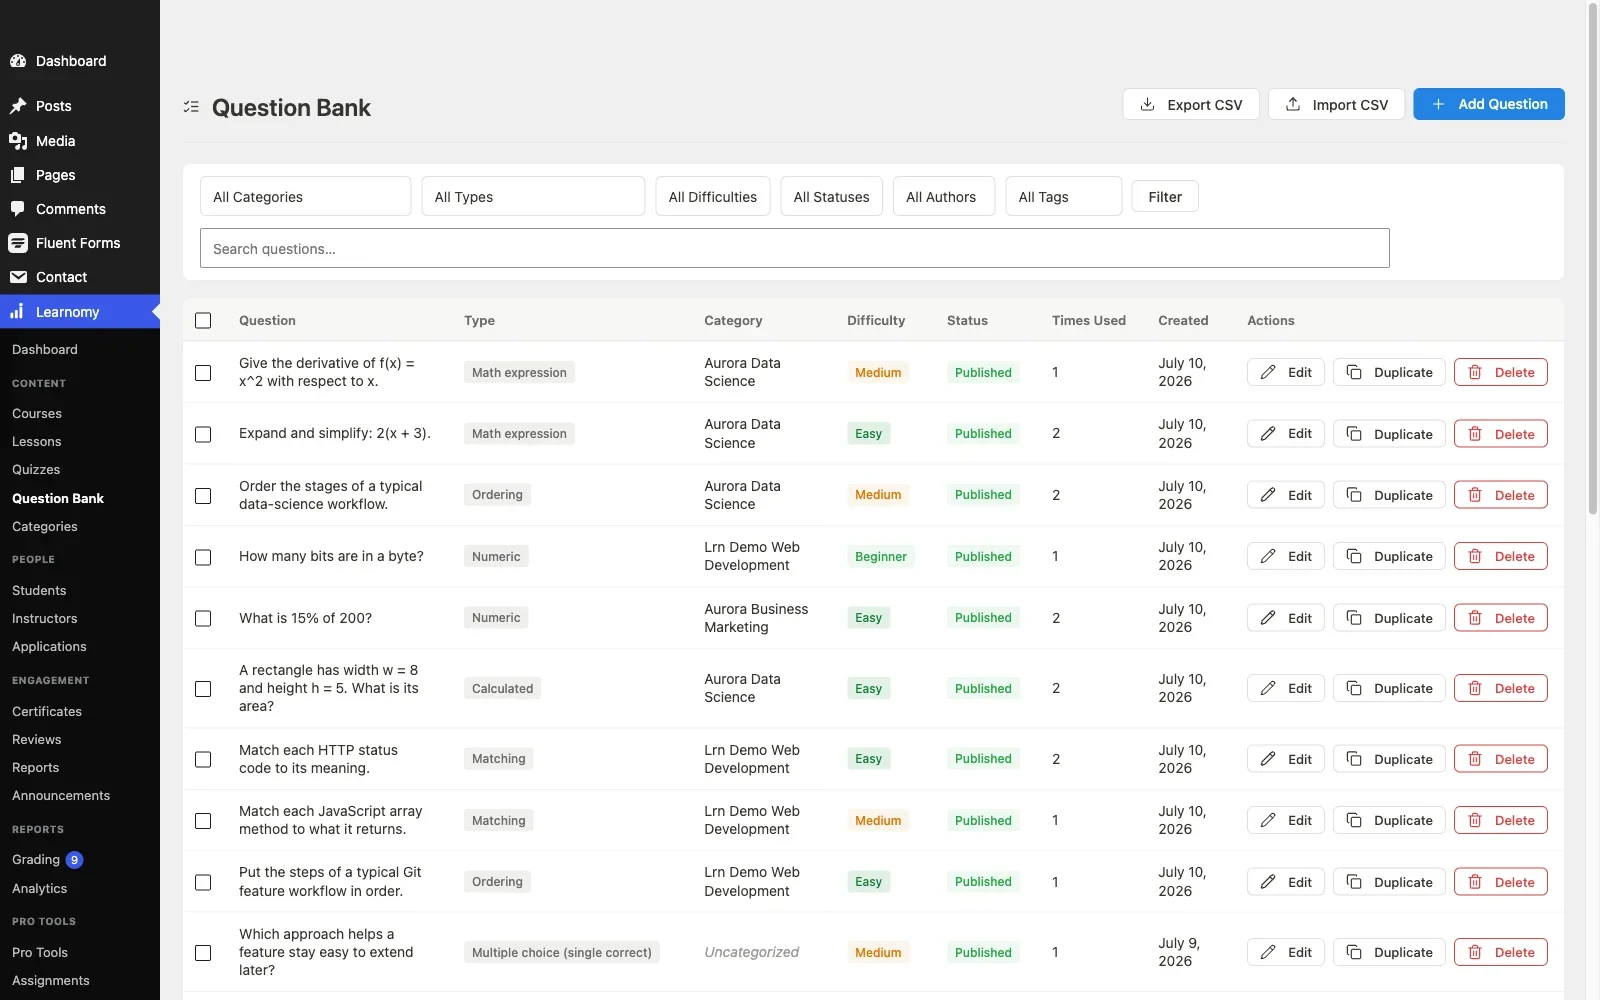Click the Media icon in the sidebar
Image resolution: width=1600 pixels, height=1000 pixels.
coord(18,141)
